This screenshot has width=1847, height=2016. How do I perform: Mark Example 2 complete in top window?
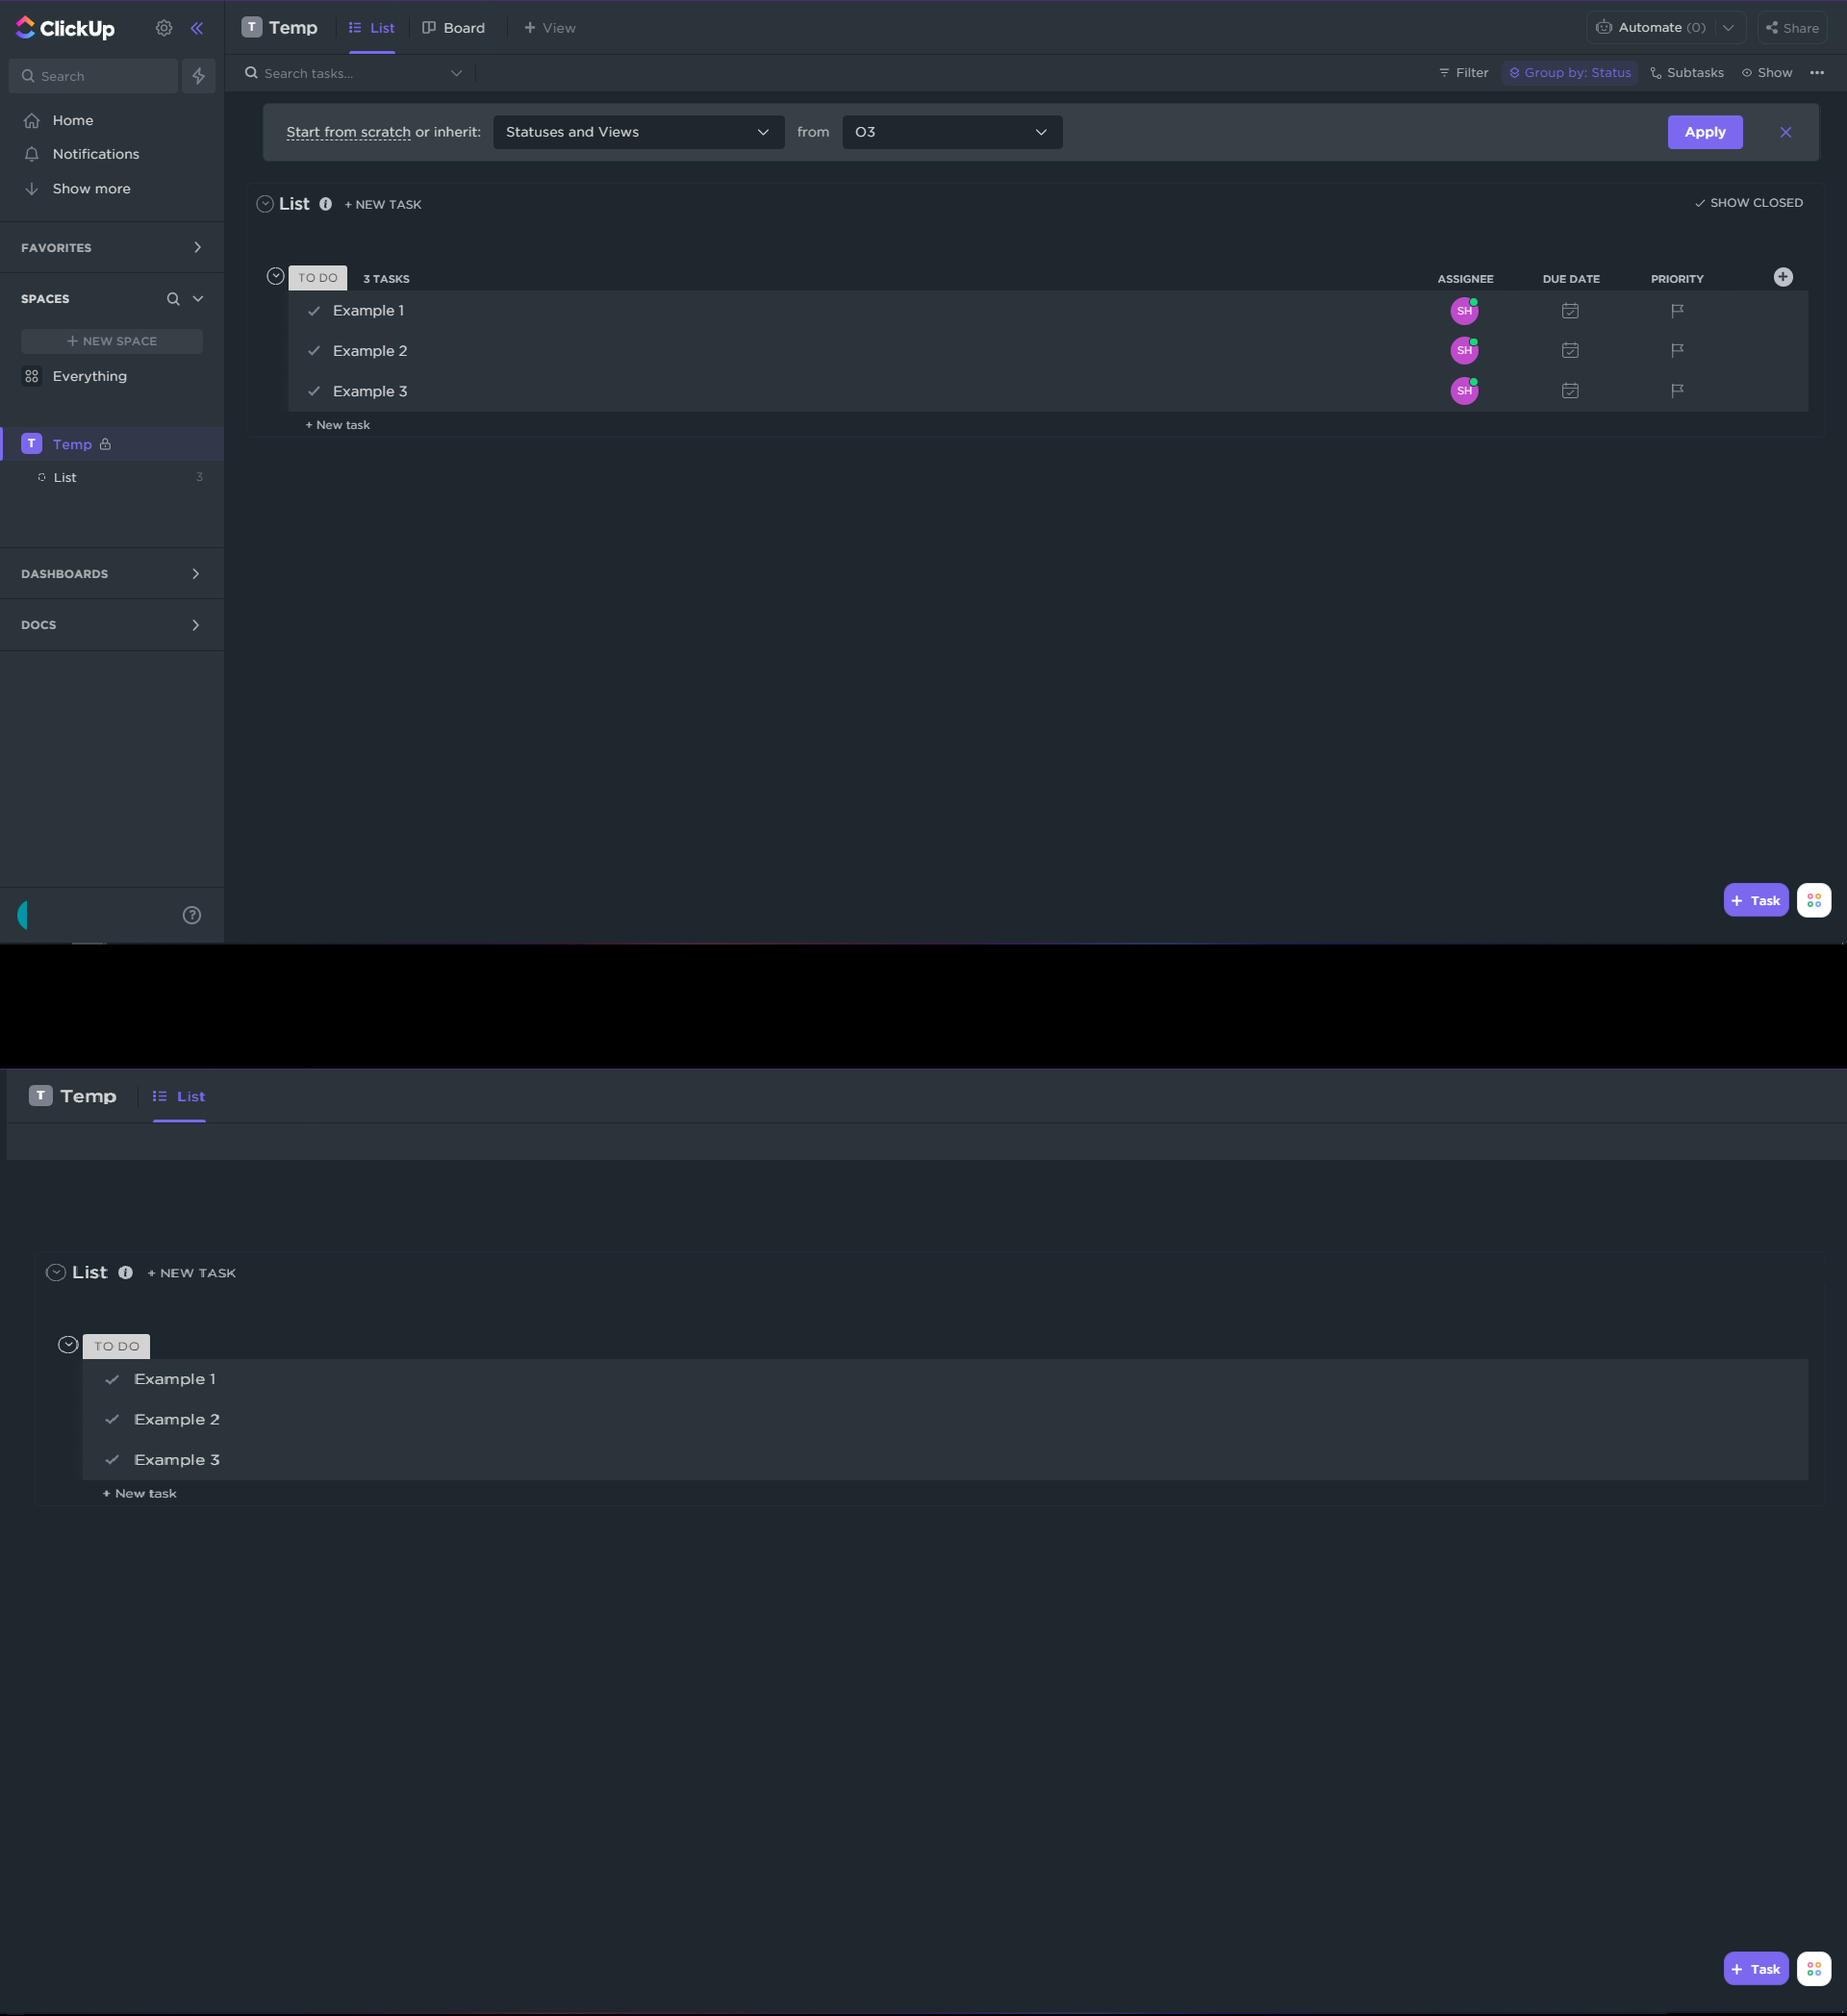[314, 351]
